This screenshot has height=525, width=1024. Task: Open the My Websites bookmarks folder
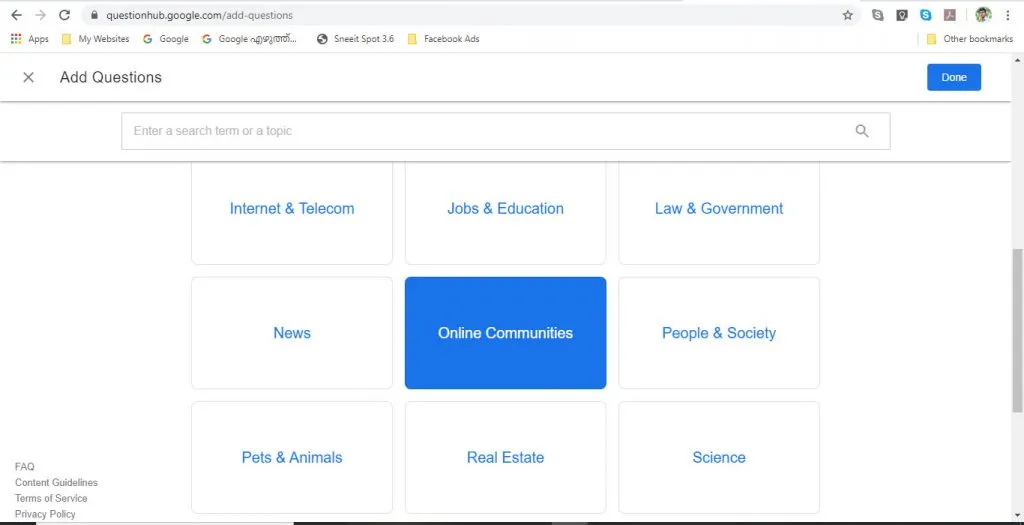coord(95,39)
